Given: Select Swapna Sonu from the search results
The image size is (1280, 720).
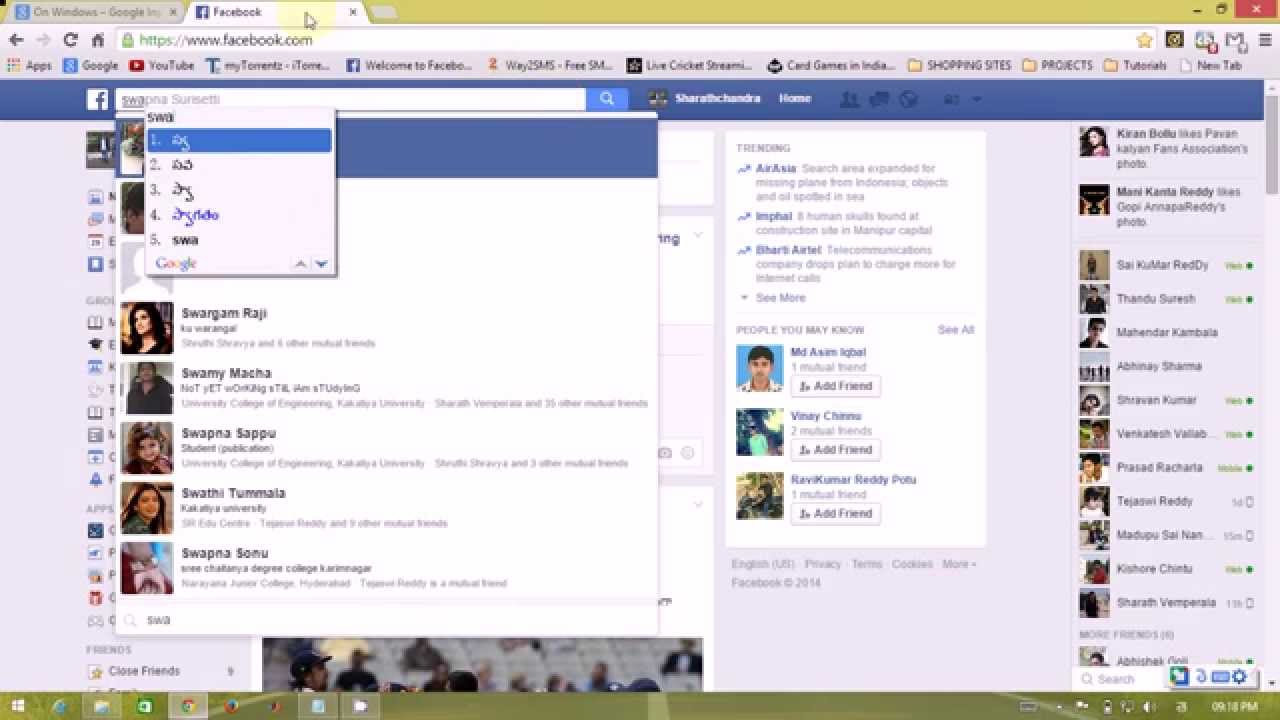Looking at the screenshot, I should (x=388, y=568).
